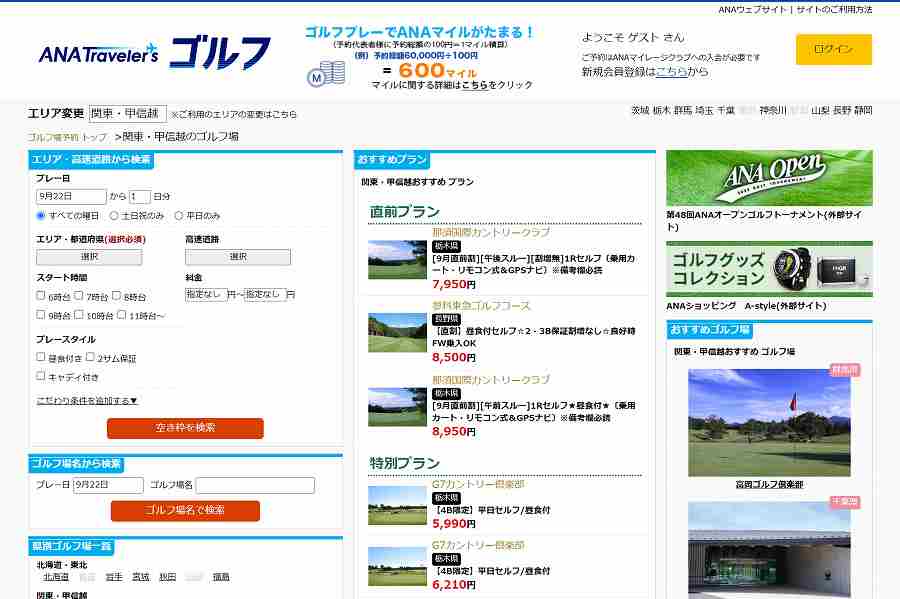
Task: Open 第48回ANAオープンゴルフトーナメント link text
Action: pyautogui.click(x=764, y=220)
